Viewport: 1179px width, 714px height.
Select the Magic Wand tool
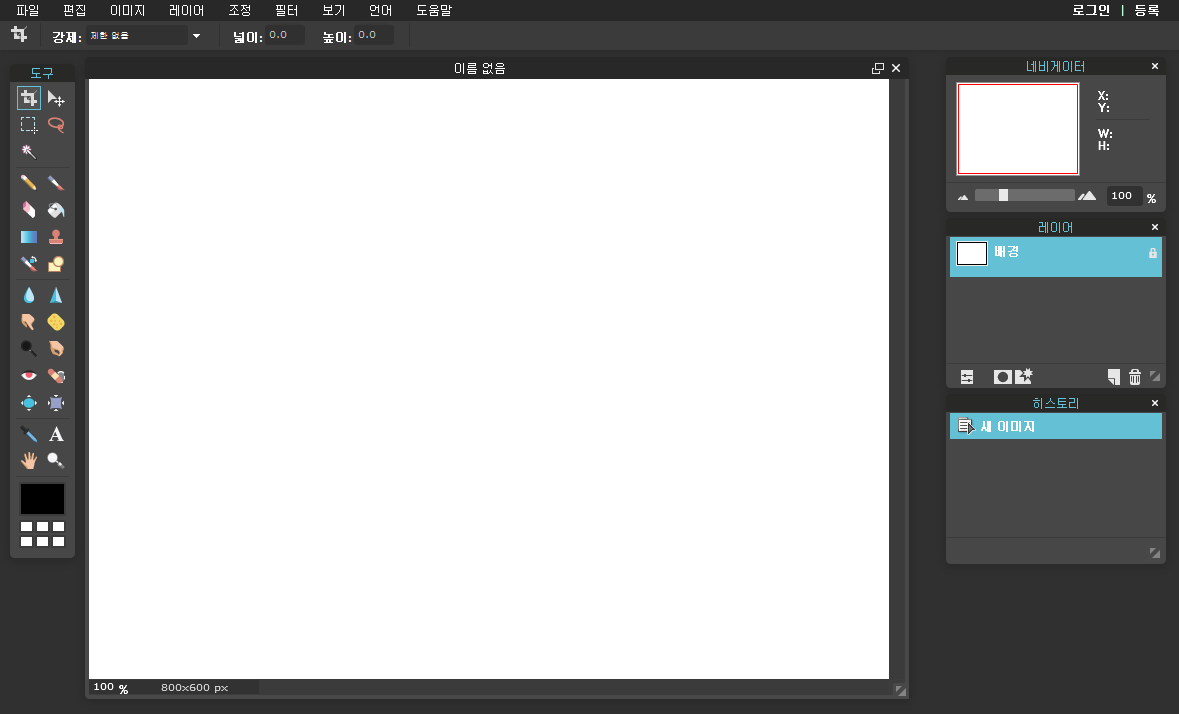(x=29, y=152)
